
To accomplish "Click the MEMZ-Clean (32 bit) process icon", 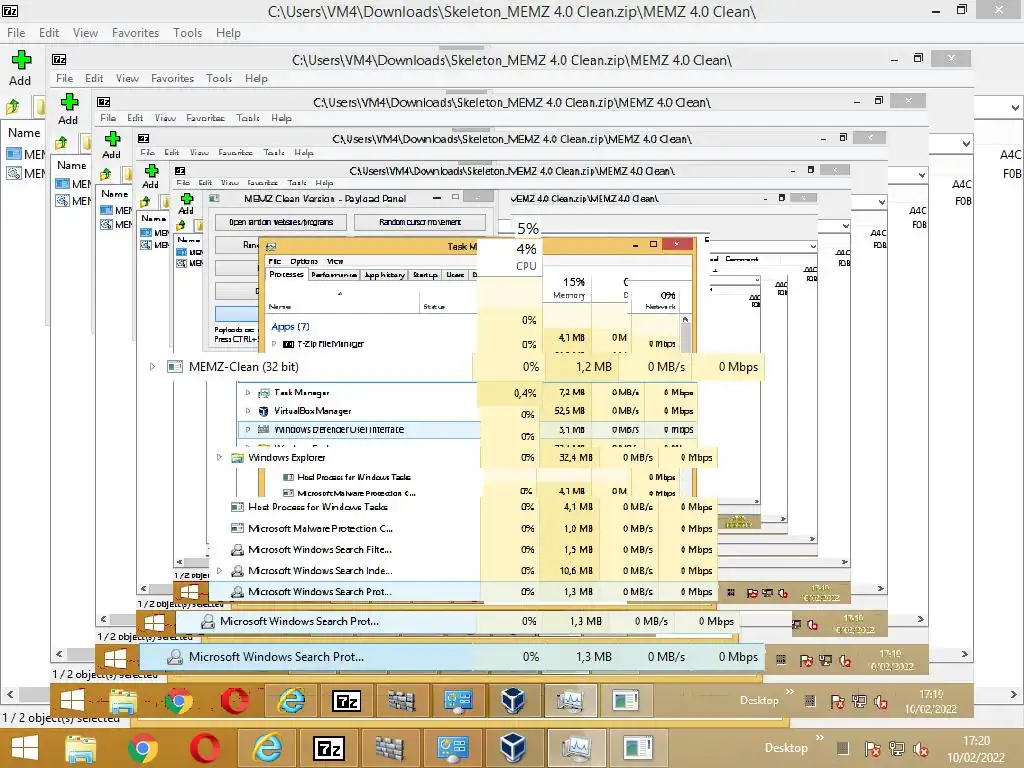I will click(x=174, y=366).
